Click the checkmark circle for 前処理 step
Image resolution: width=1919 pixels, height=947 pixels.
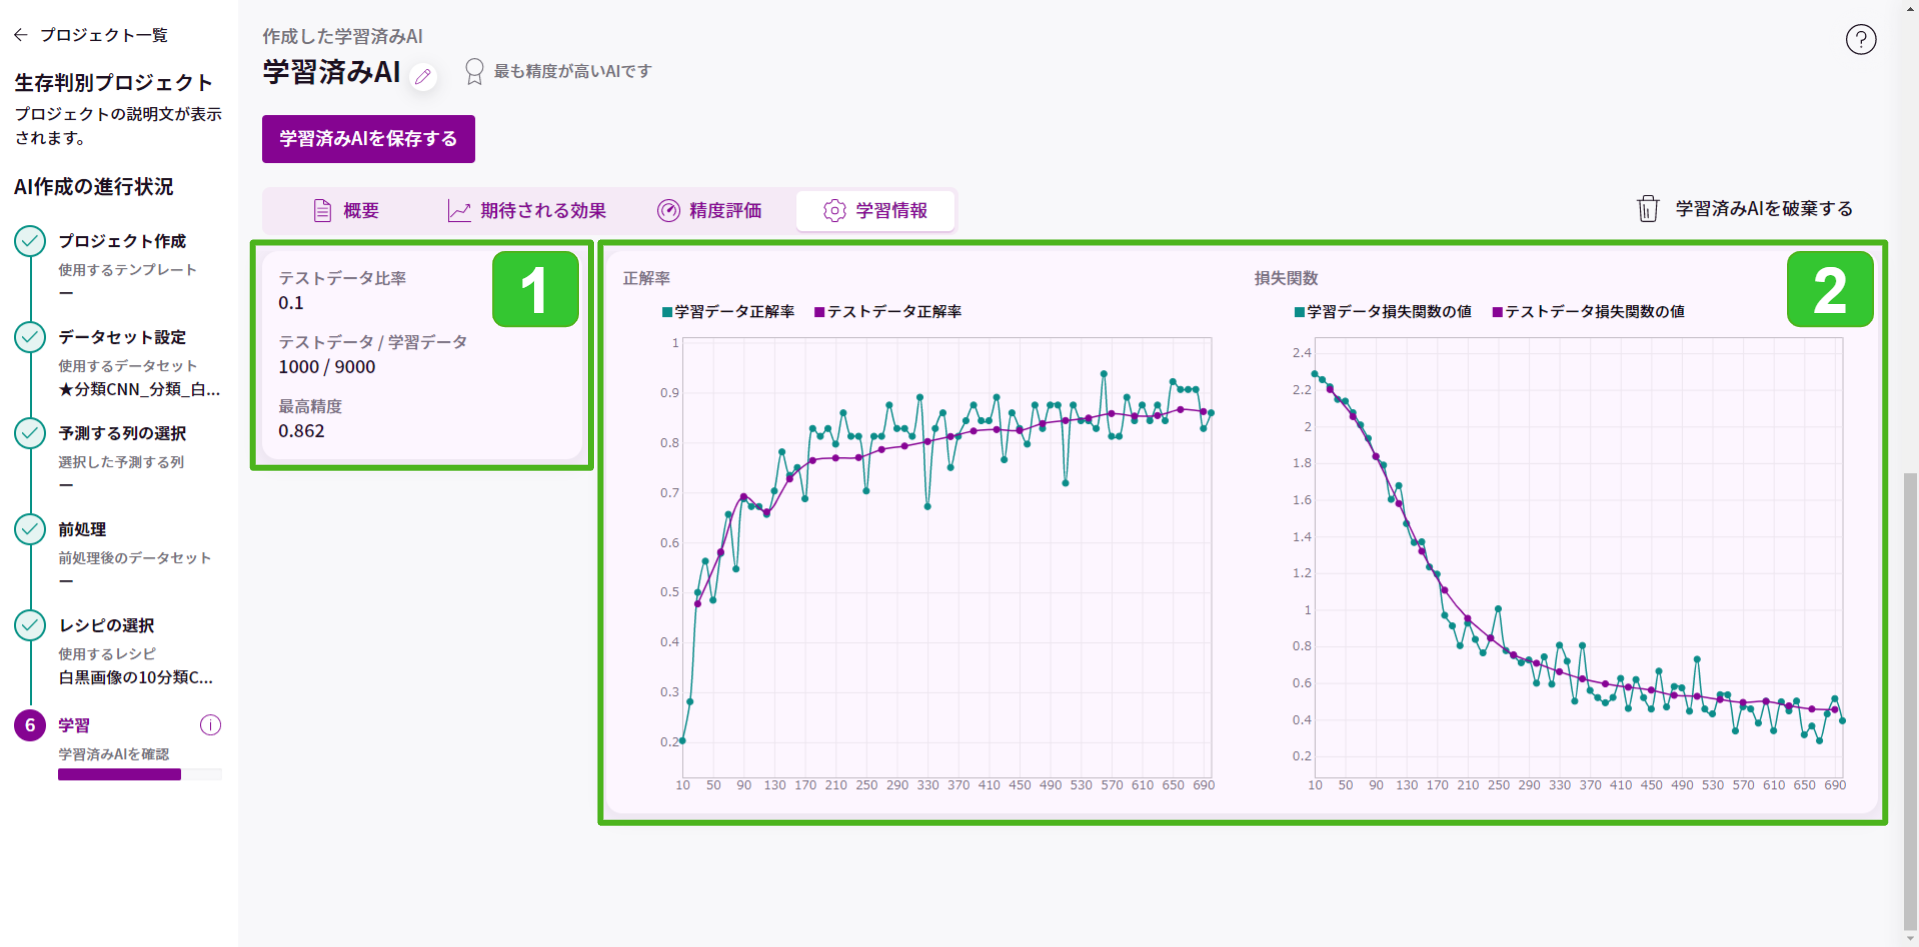(x=30, y=529)
